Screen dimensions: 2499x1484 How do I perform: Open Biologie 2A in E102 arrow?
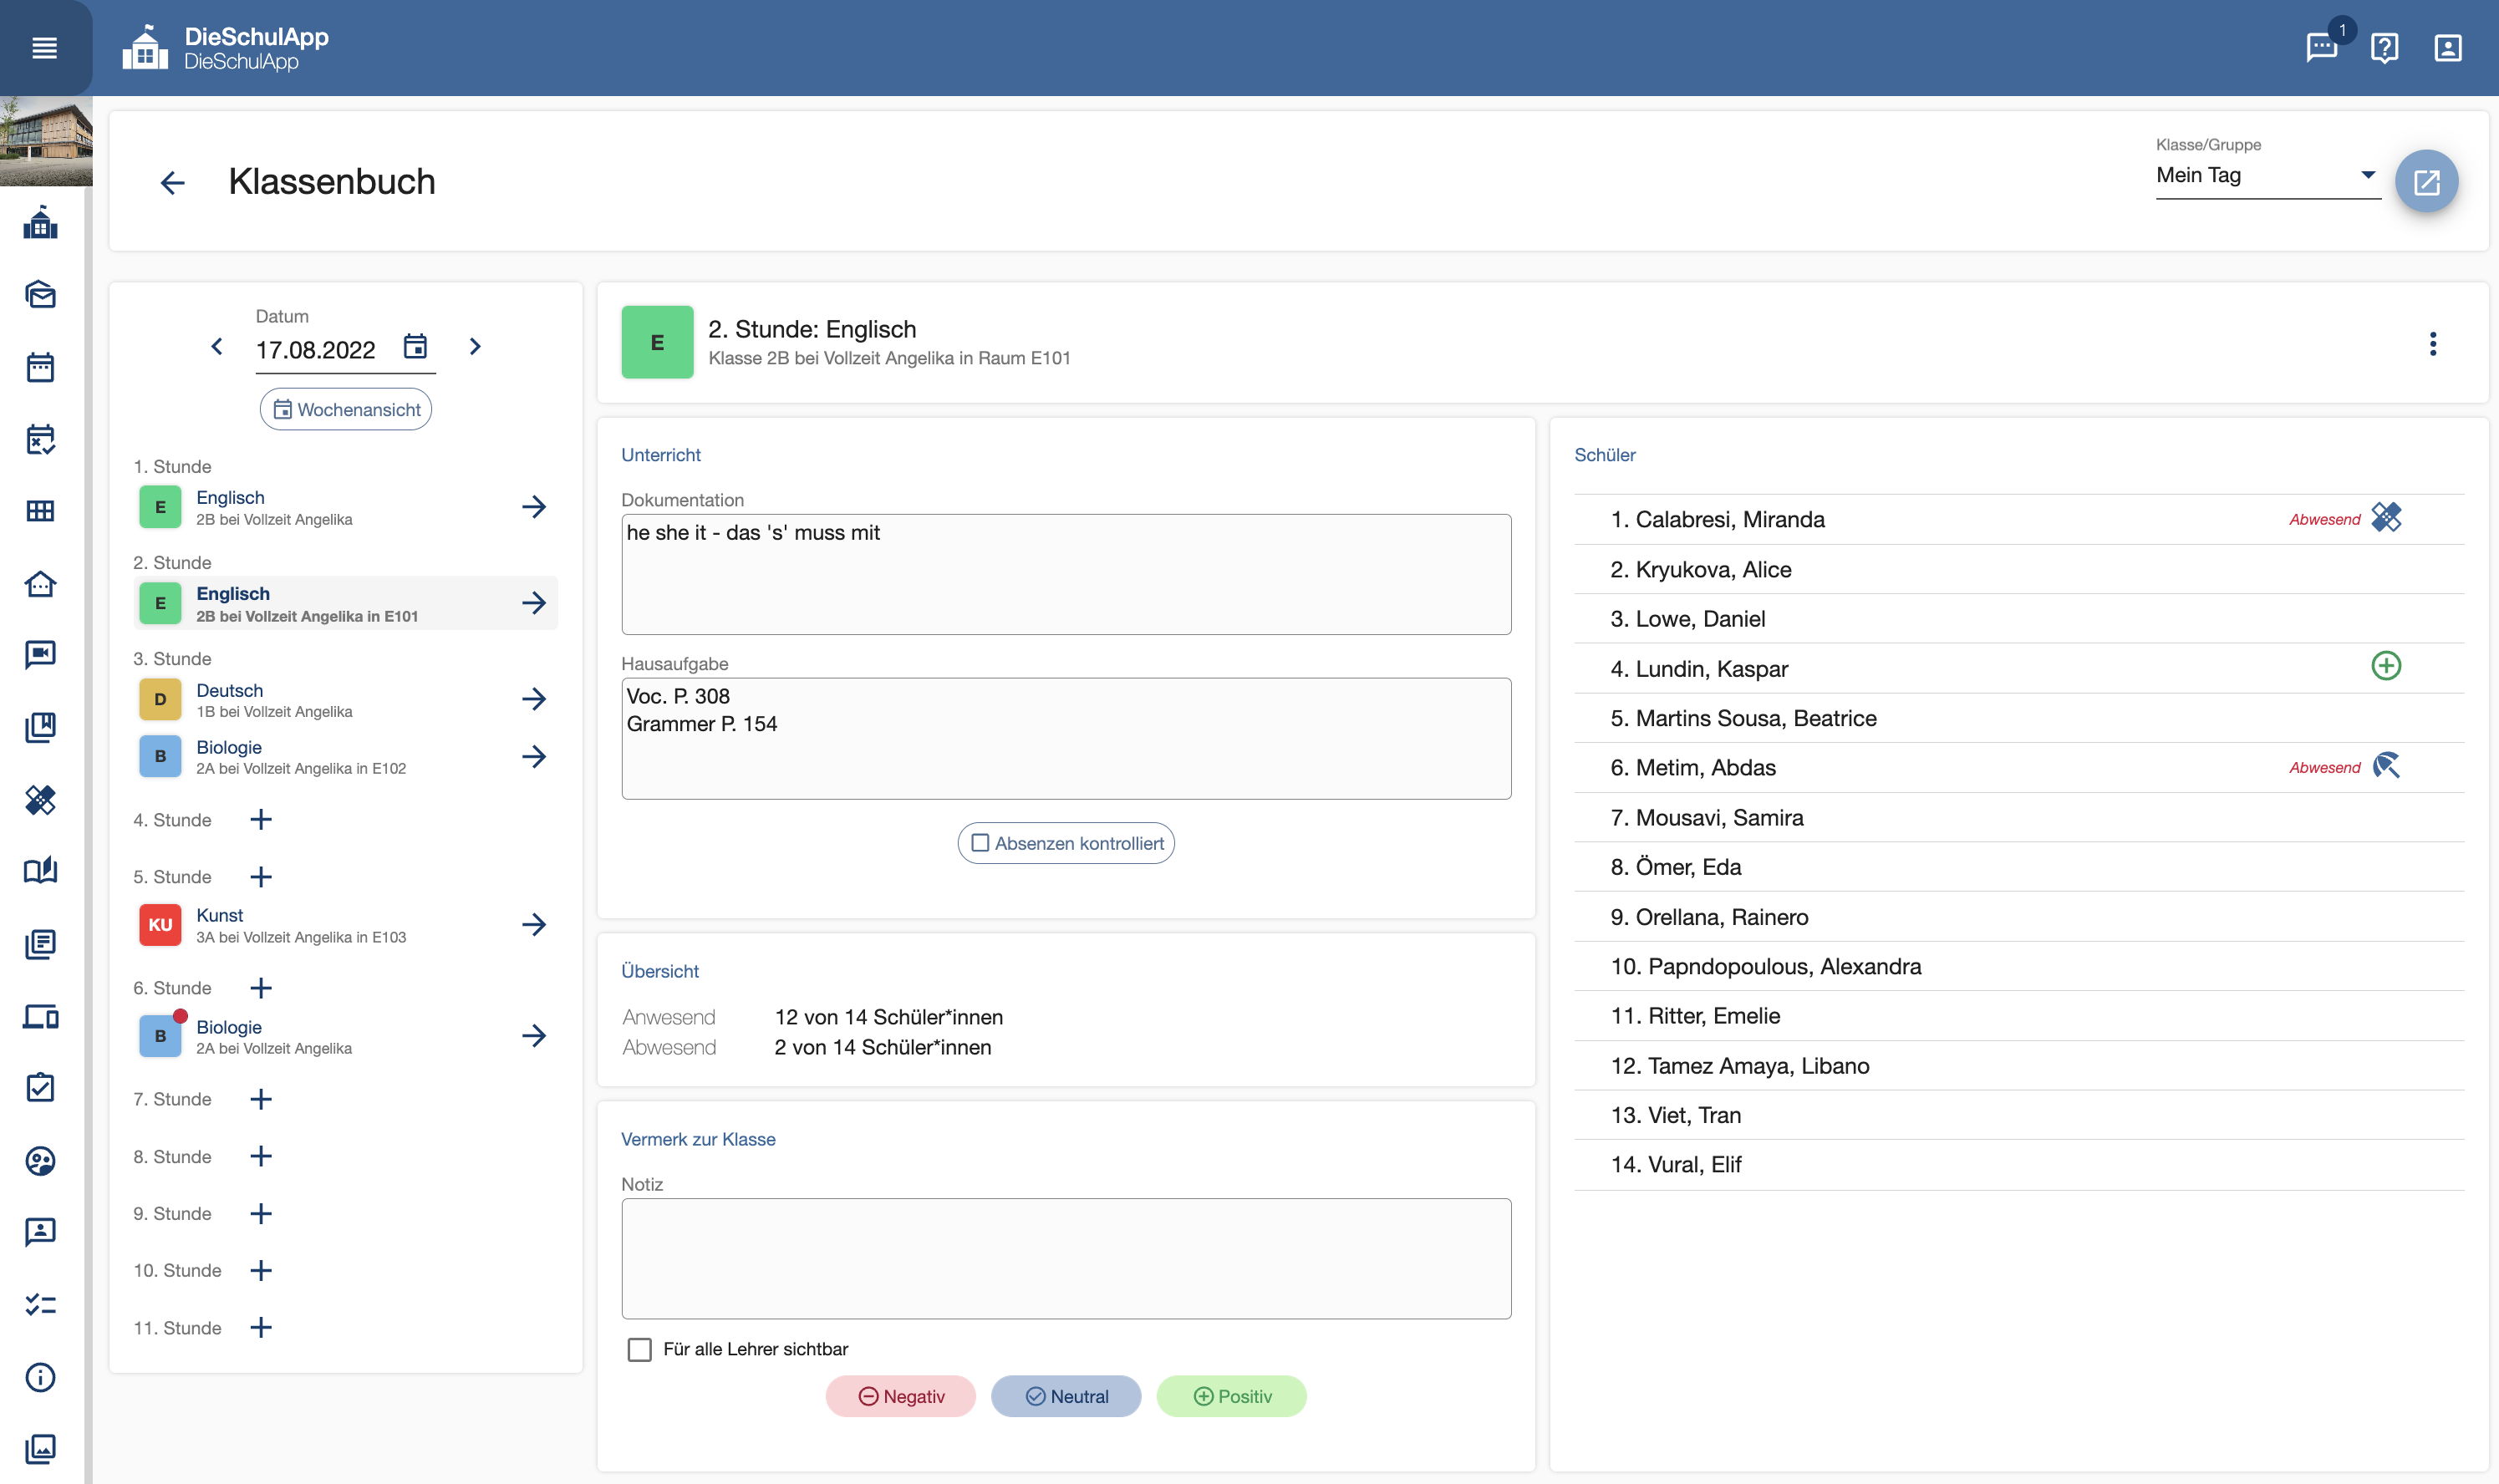[x=534, y=757]
